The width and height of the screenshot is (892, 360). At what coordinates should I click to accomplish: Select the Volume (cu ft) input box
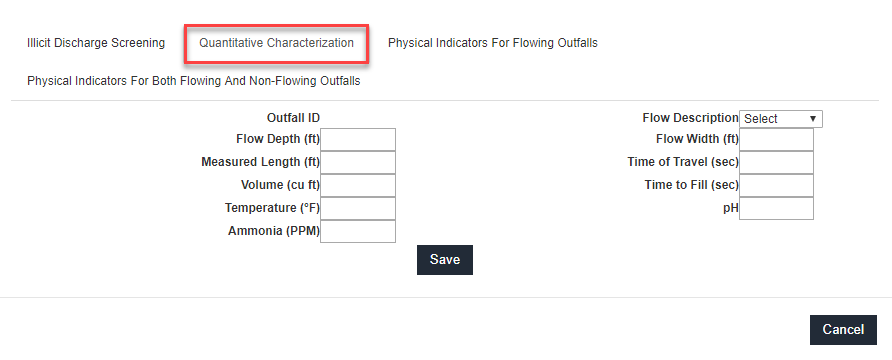[x=358, y=185]
